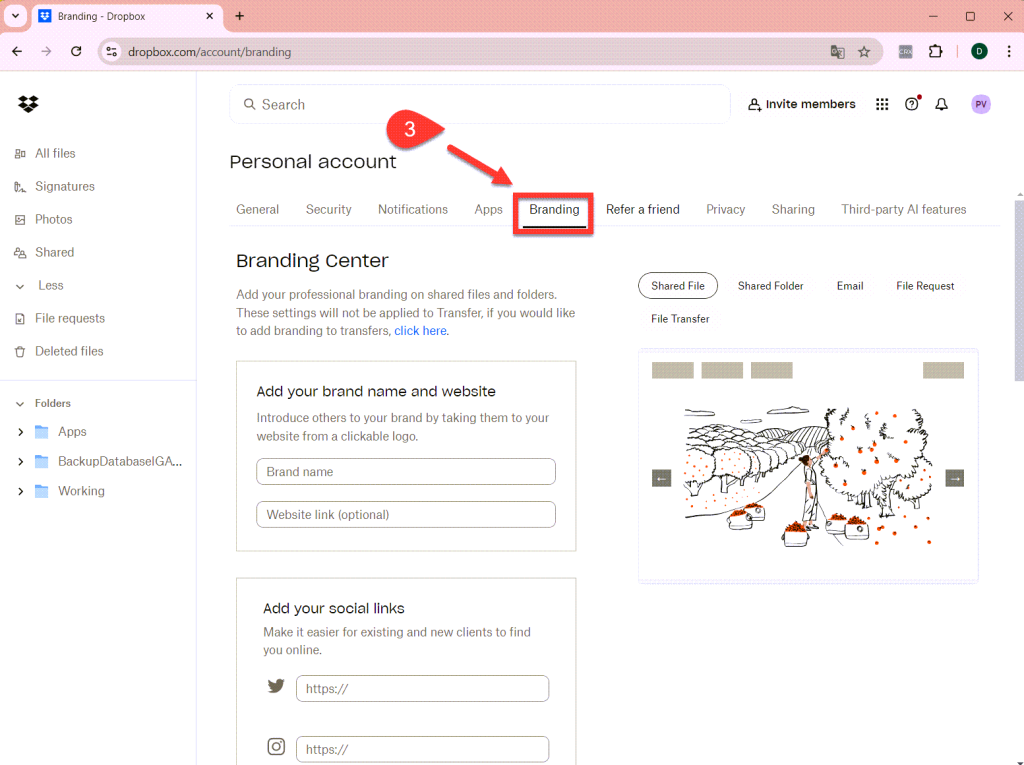Select the Email preview option
The width and height of the screenshot is (1024, 765).
click(x=850, y=286)
